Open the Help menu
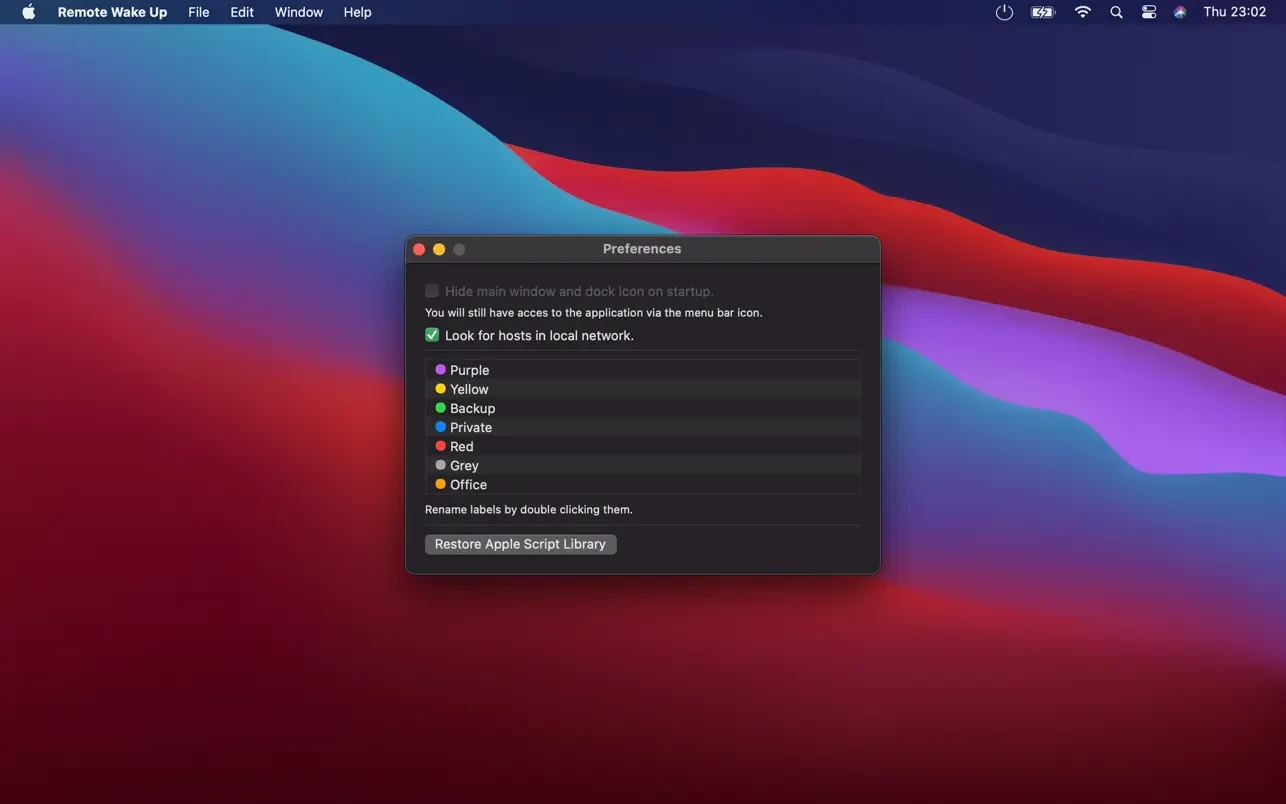The width and height of the screenshot is (1286, 804). click(357, 12)
